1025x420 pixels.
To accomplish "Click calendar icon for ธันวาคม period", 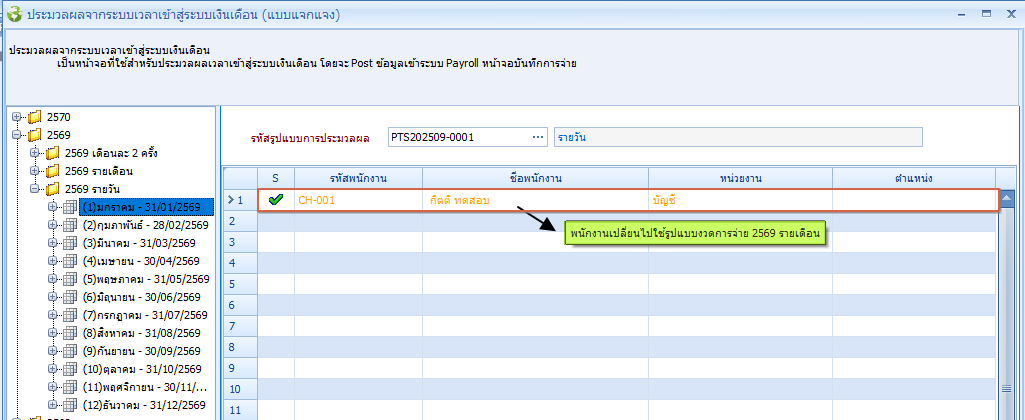I will [x=70, y=405].
